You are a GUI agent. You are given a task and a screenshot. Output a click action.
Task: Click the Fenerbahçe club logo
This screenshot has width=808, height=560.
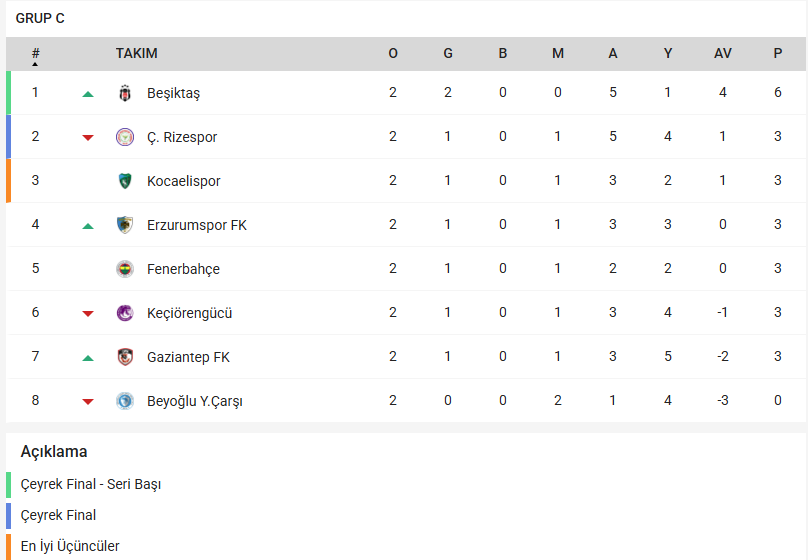click(124, 269)
